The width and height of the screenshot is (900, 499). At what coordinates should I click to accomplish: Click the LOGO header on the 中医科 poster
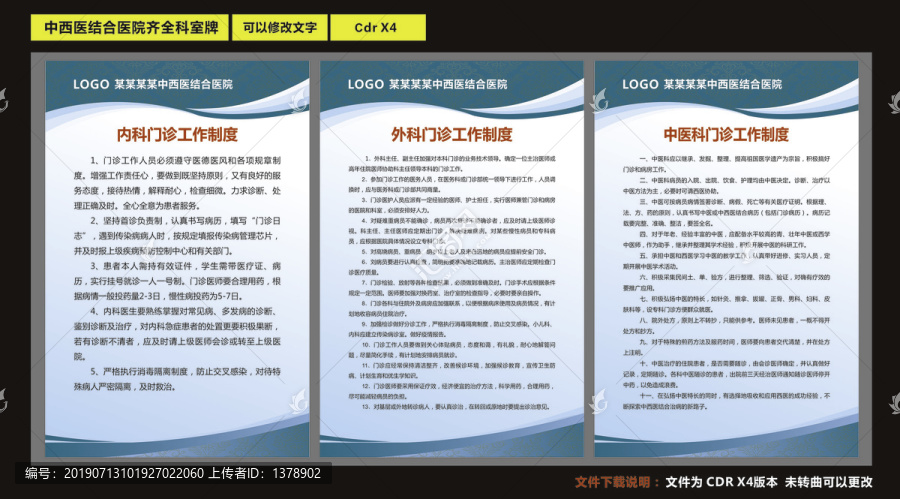pyautogui.click(x=702, y=84)
